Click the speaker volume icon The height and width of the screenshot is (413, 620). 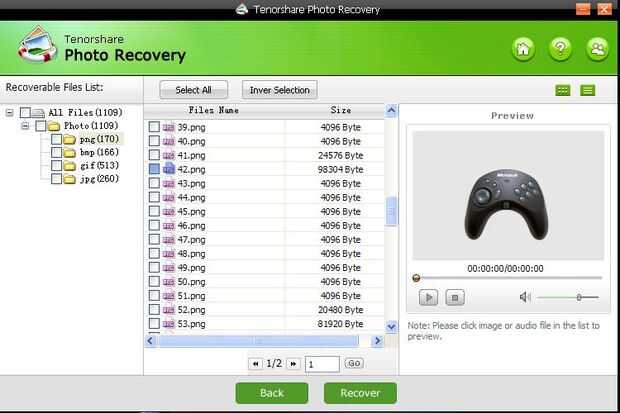(525, 297)
